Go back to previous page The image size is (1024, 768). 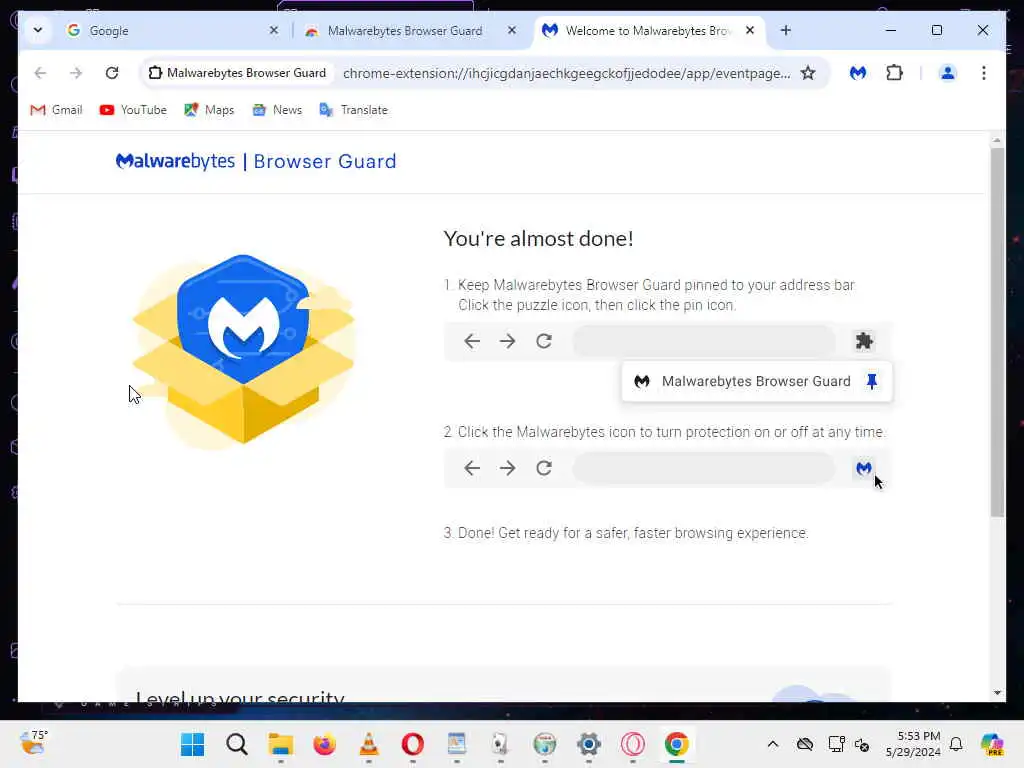point(40,72)
